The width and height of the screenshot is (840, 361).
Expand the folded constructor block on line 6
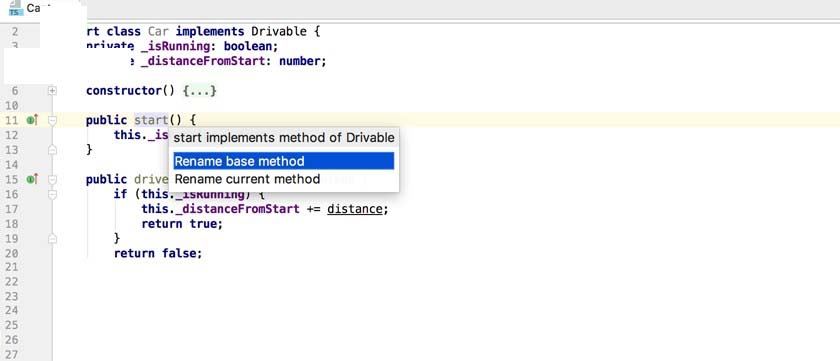(52, 91)
